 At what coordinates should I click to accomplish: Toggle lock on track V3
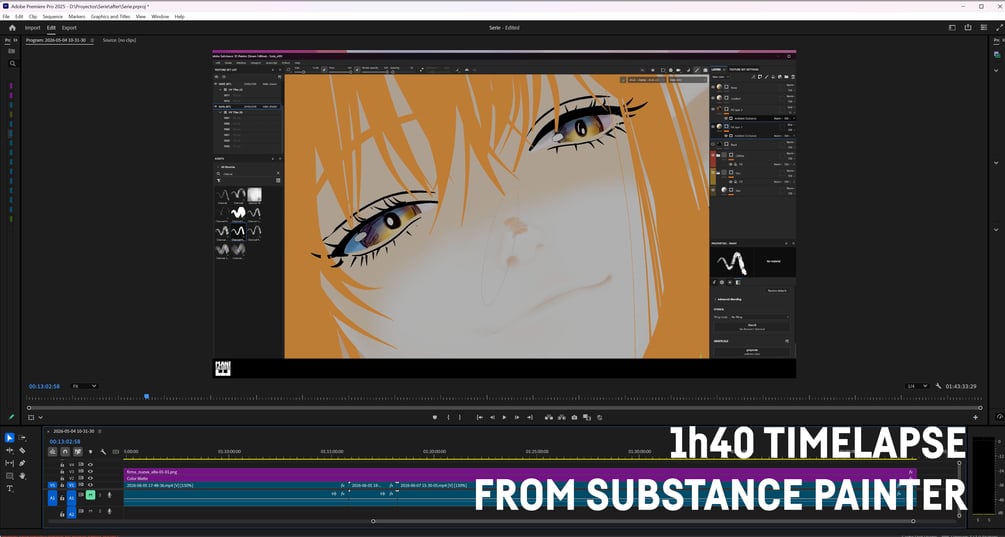(62, 472)
